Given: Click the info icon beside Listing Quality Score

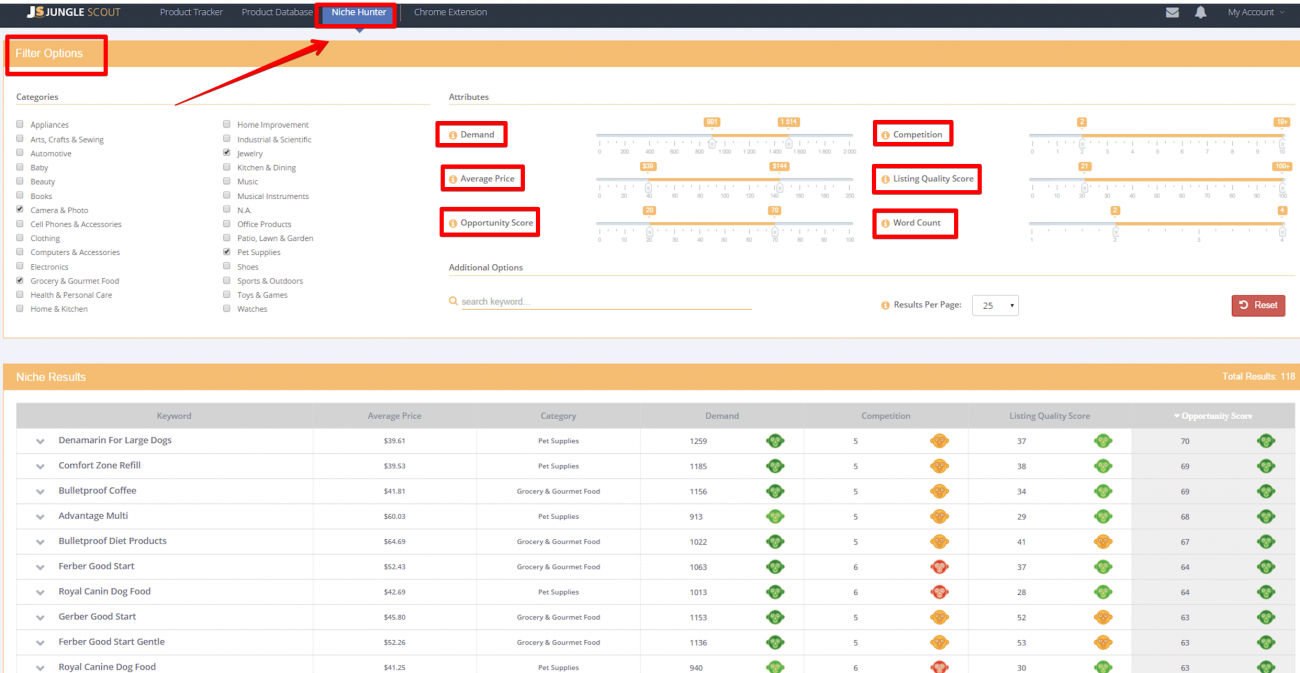Looking at the screenshot, I should pos(885,180).
